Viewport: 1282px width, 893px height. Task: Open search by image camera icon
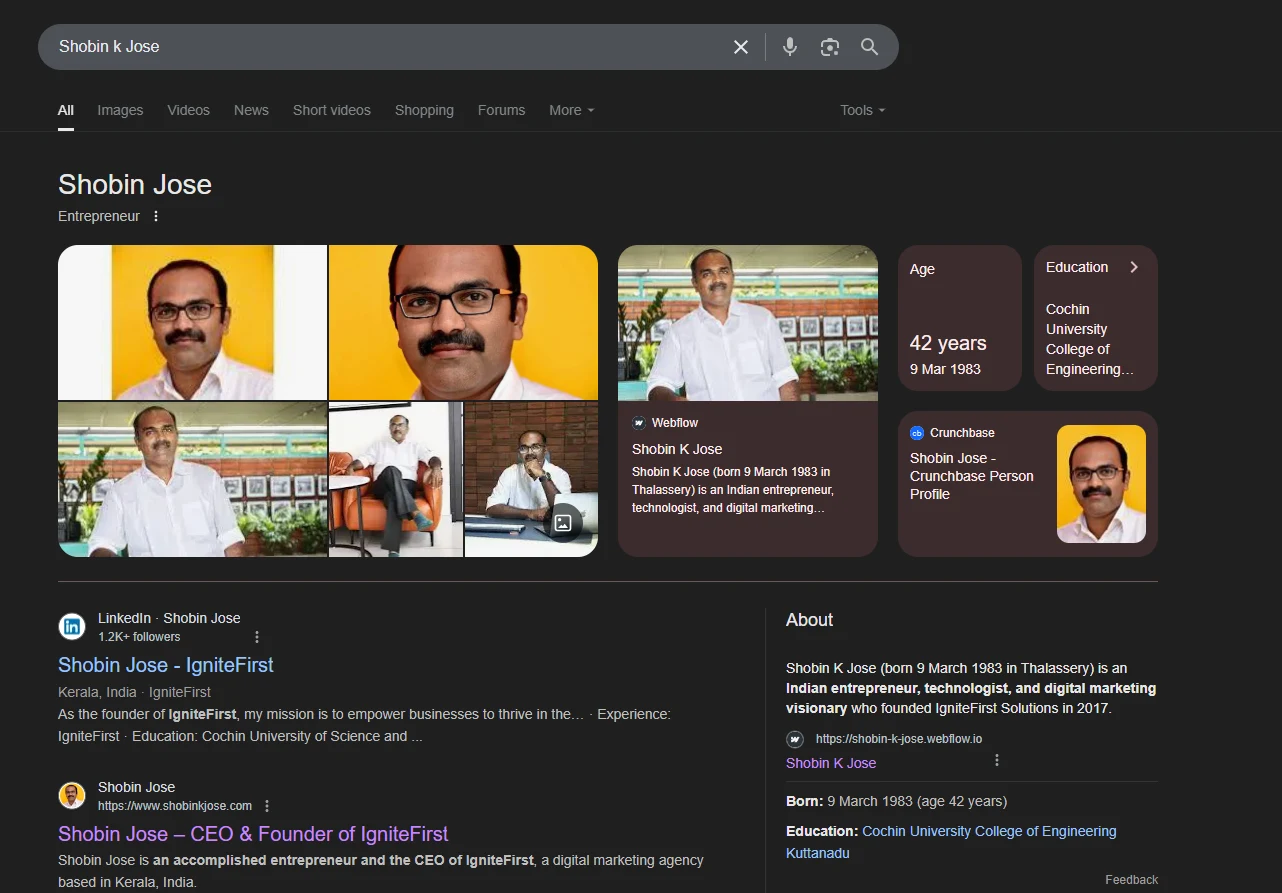coord(830,47)
